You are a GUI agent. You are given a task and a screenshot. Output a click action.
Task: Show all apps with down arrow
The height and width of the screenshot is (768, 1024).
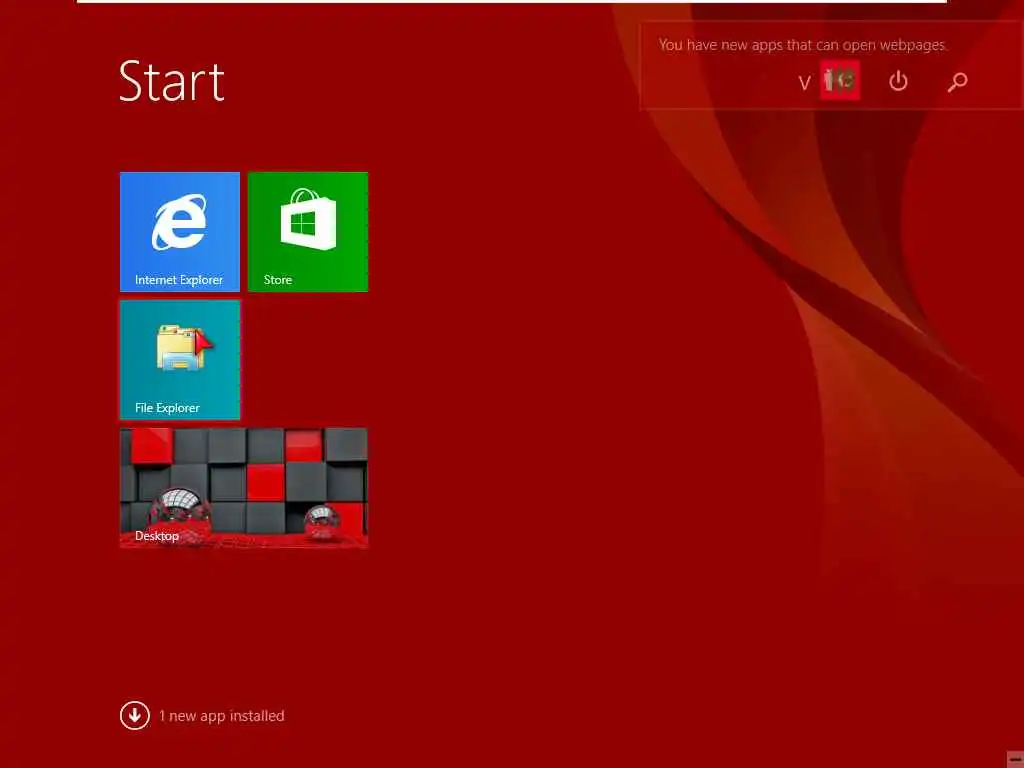pyautogui.click(x=135, y=715)
